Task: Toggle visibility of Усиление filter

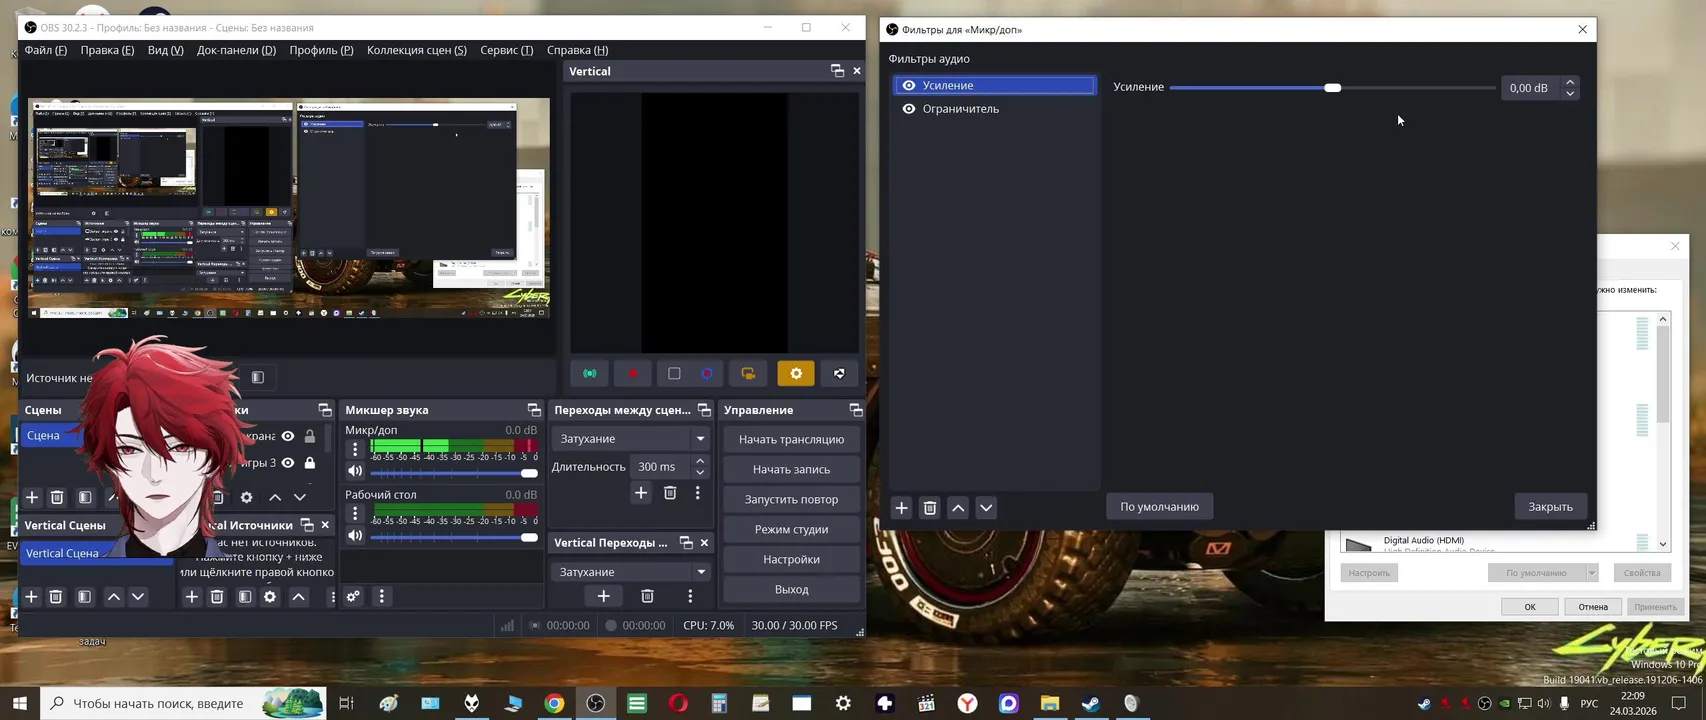Action: point(908,86)
